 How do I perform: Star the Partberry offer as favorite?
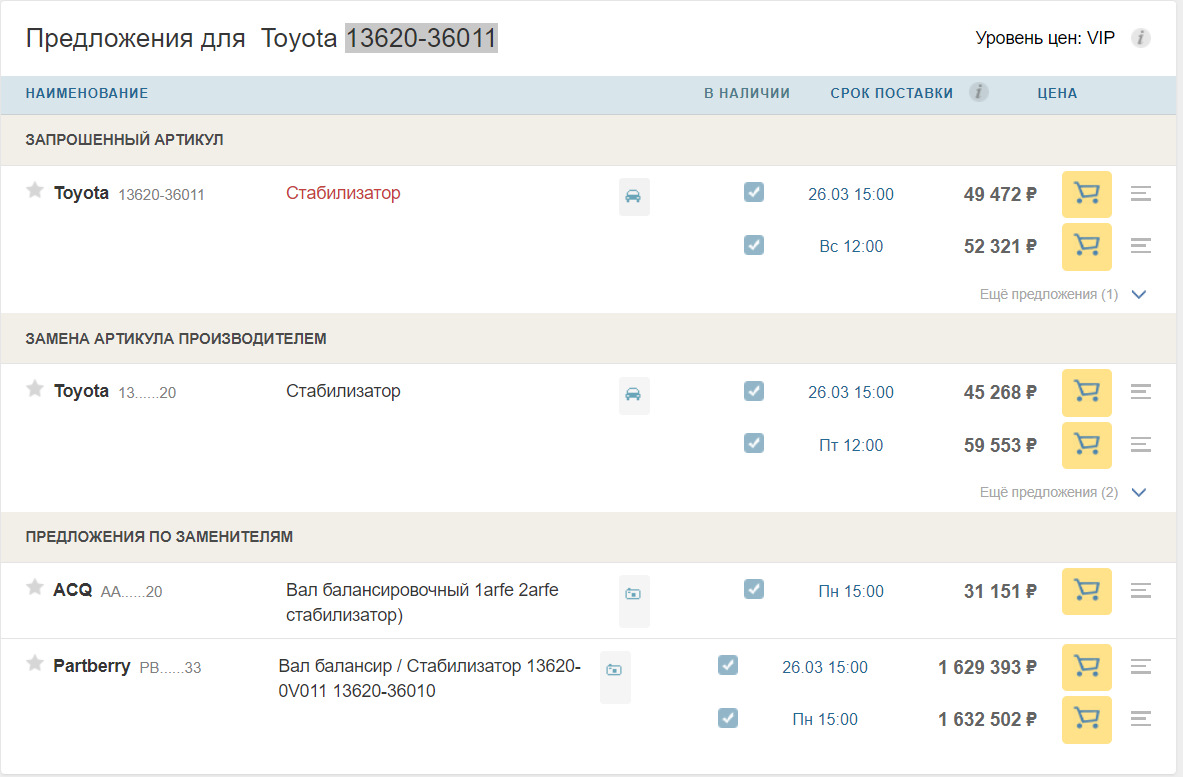[x=34, y=665]
